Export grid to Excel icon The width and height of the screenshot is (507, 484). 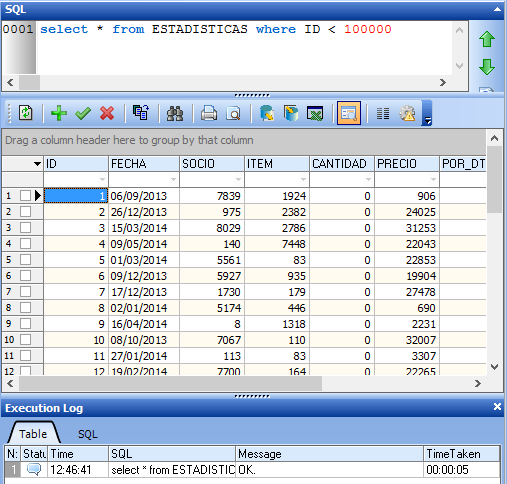click(x=315, y=113)
